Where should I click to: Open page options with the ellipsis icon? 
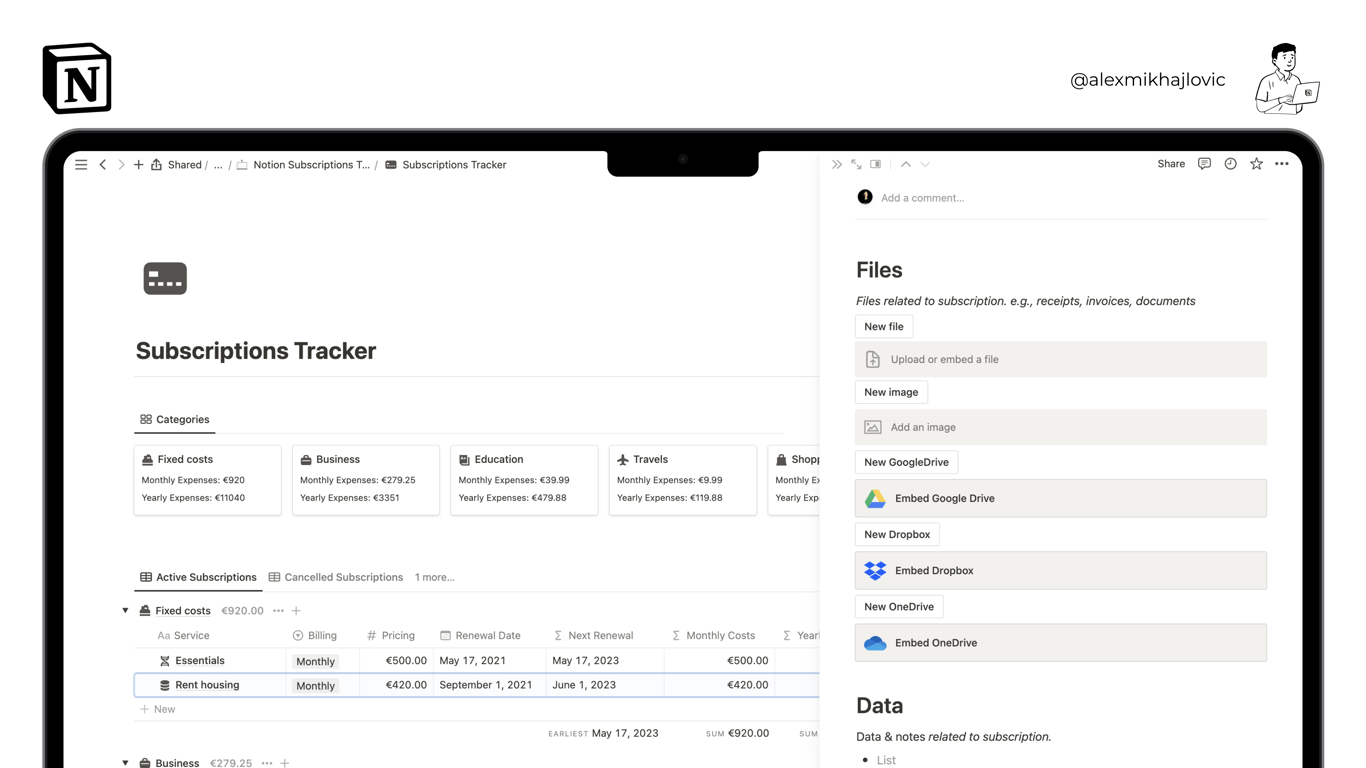coord(1281,164)
